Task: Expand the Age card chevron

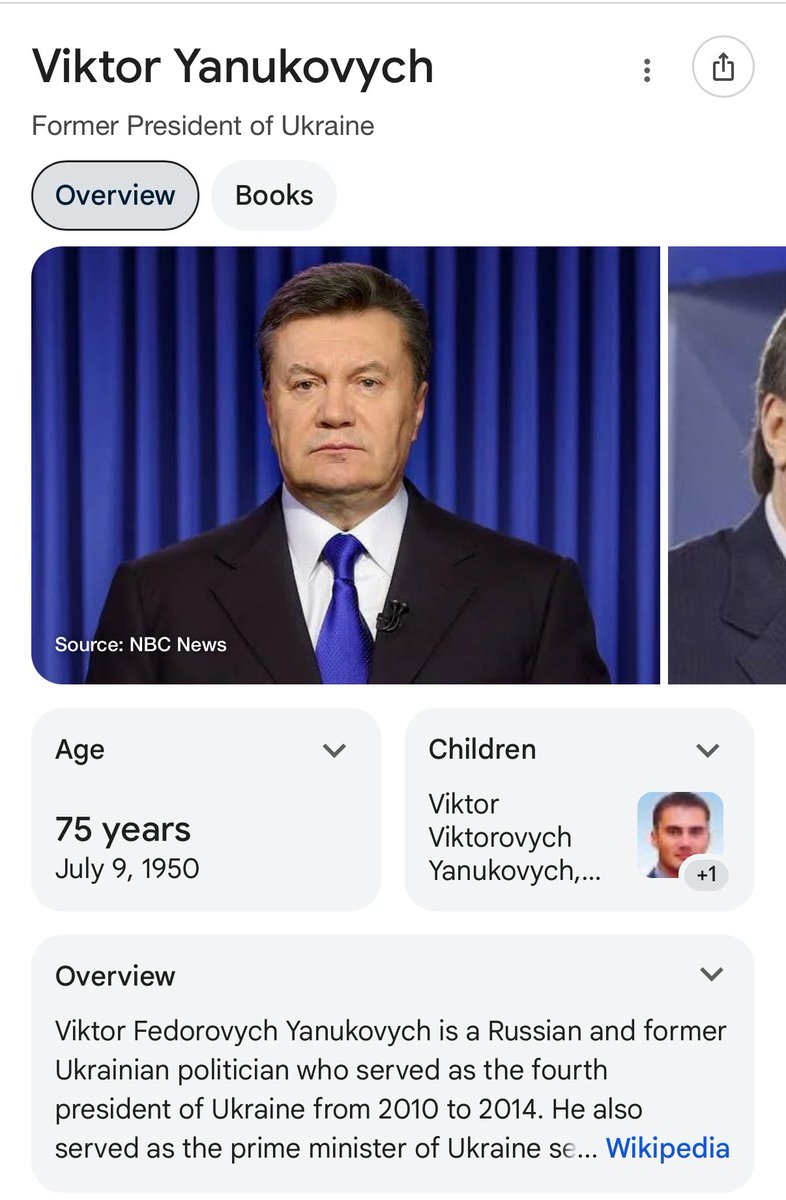Action: tap(334, 750)
